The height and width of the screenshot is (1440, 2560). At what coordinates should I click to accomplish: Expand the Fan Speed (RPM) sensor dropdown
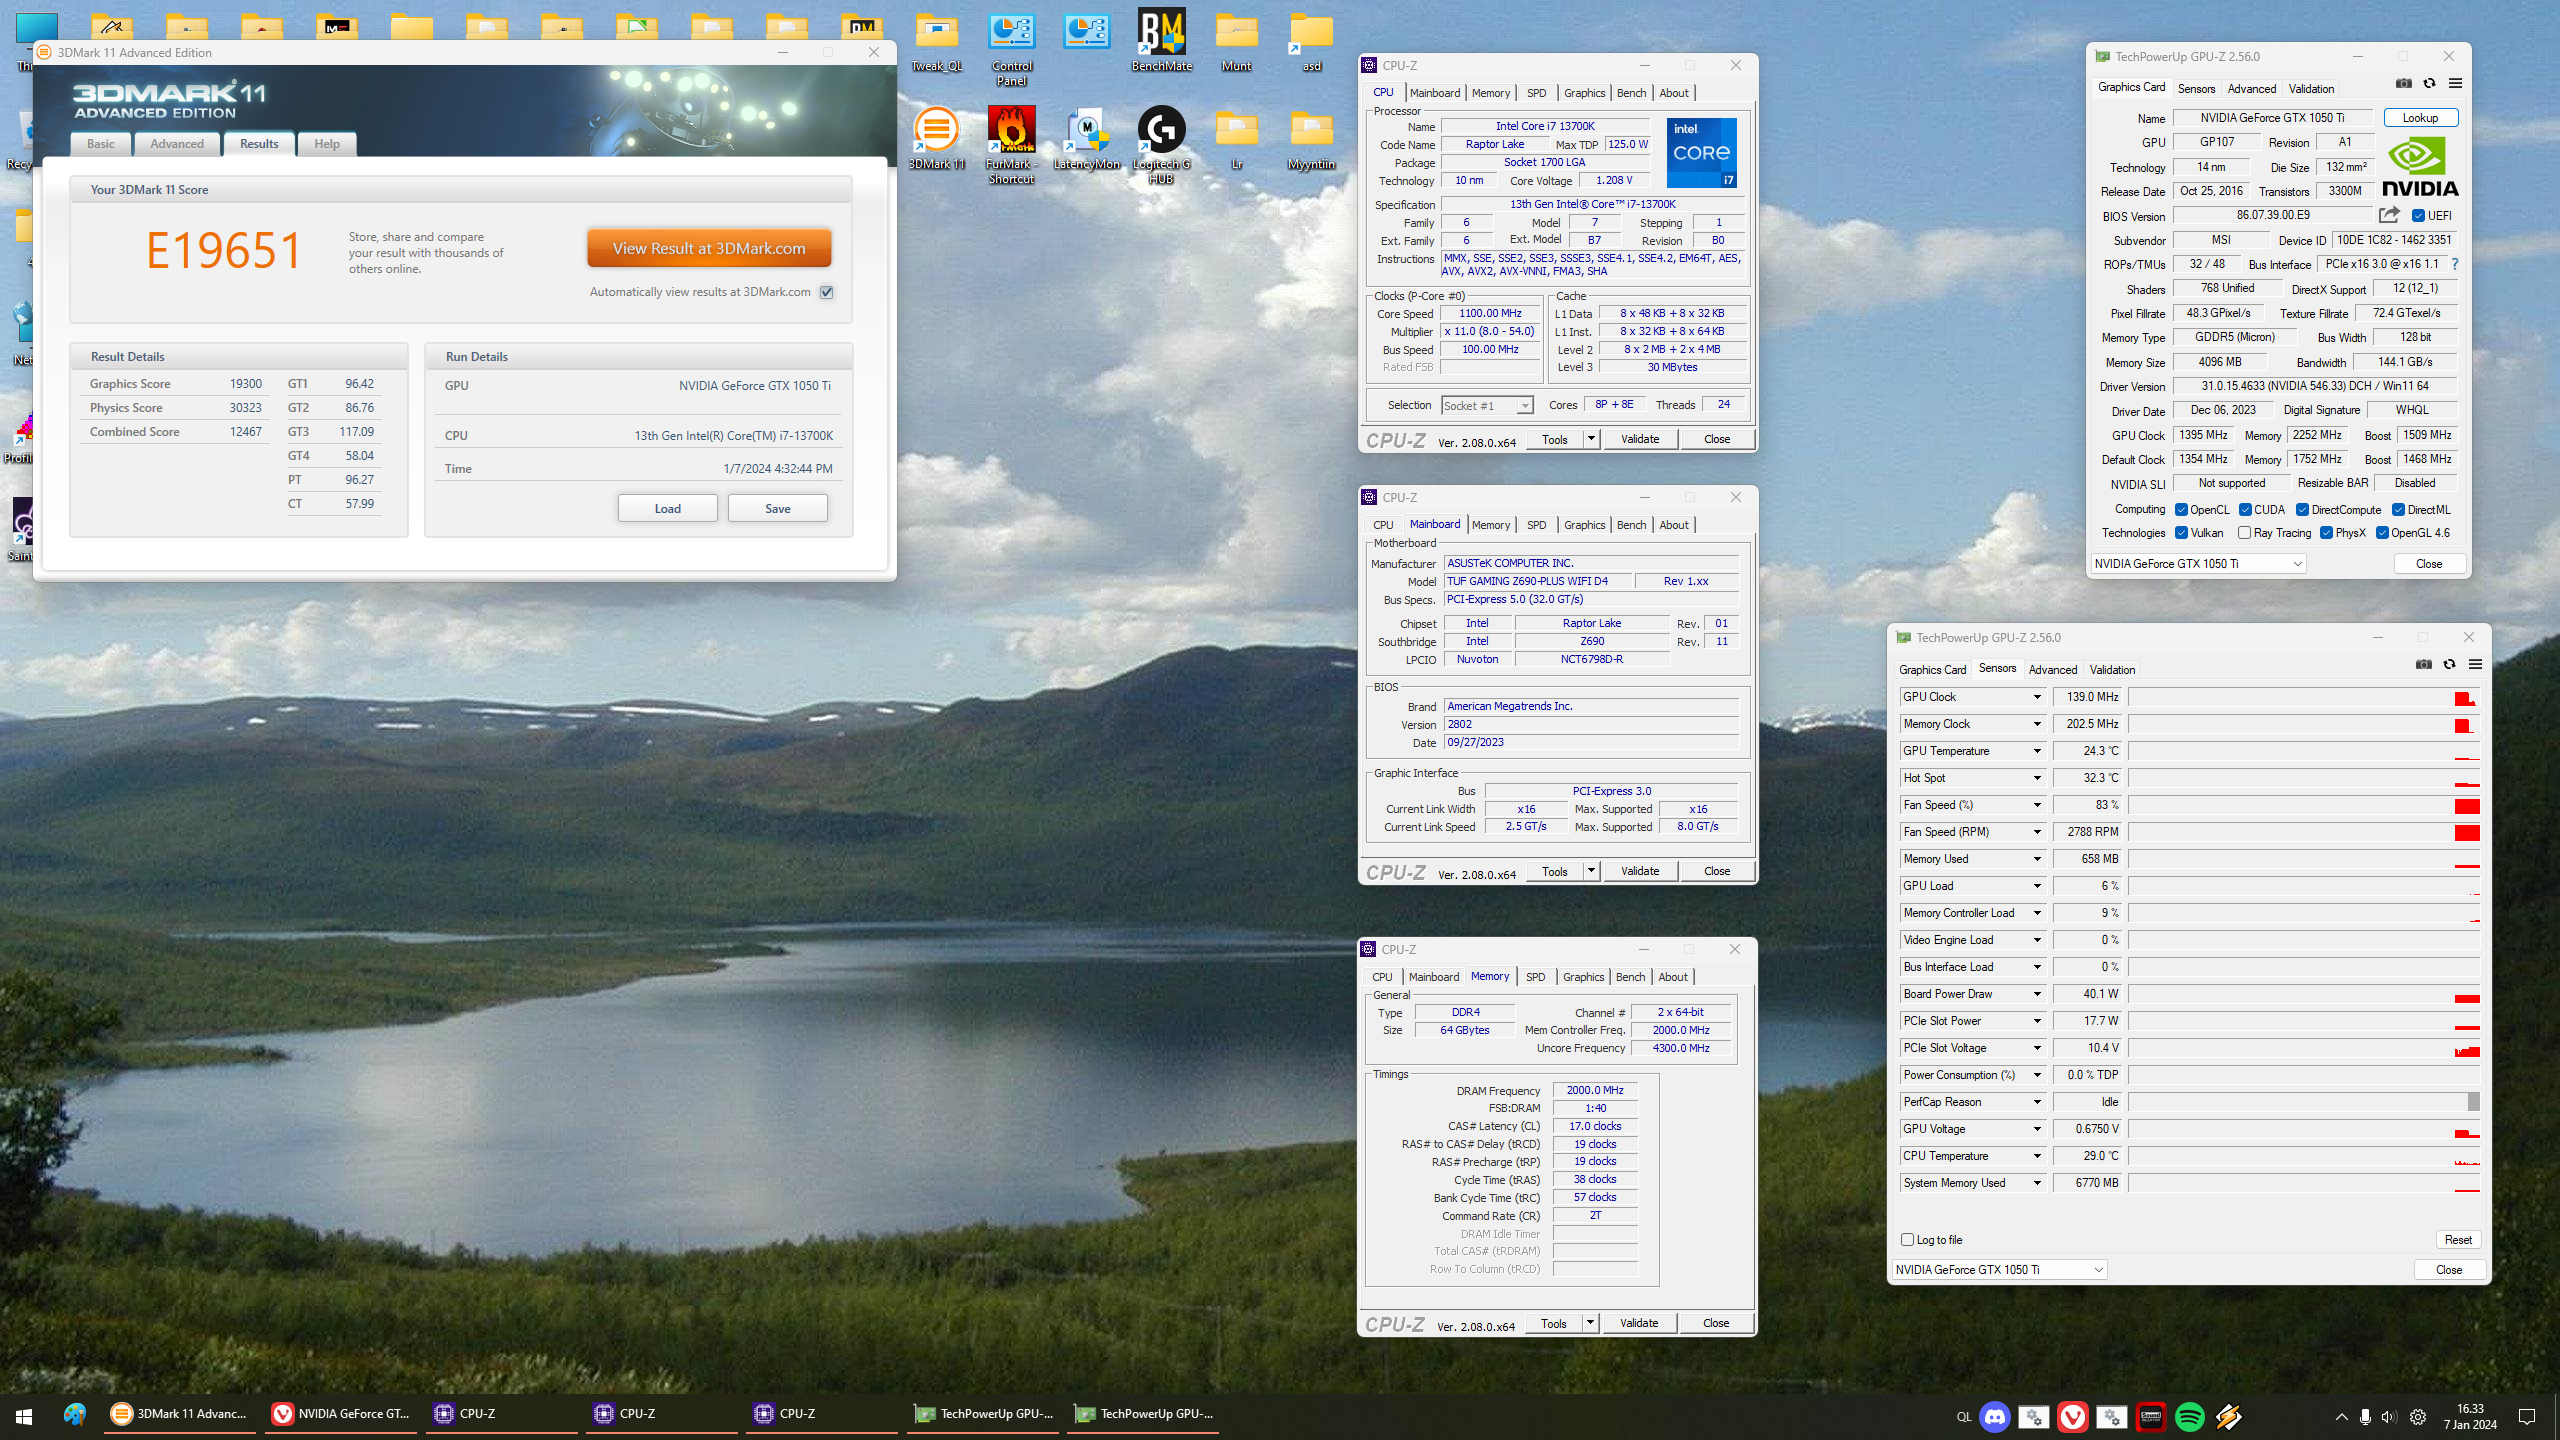[2036, 832]
